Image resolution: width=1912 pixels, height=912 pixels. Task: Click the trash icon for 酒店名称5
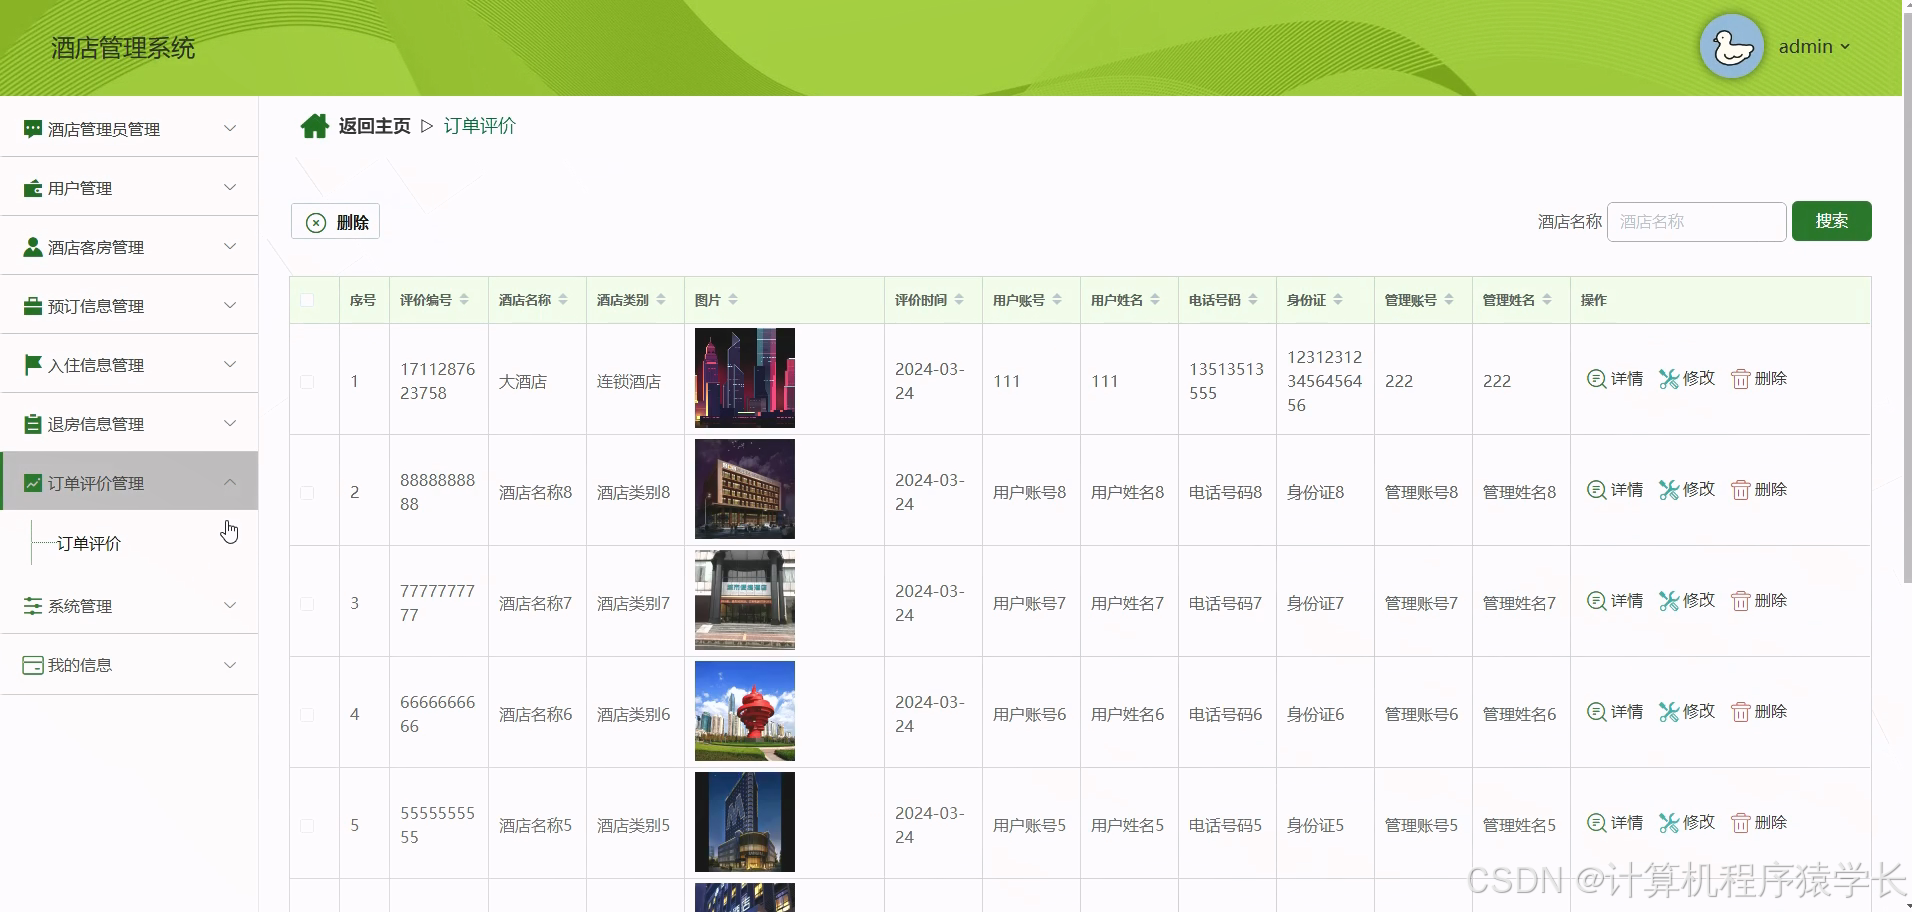click(1741, 823)
